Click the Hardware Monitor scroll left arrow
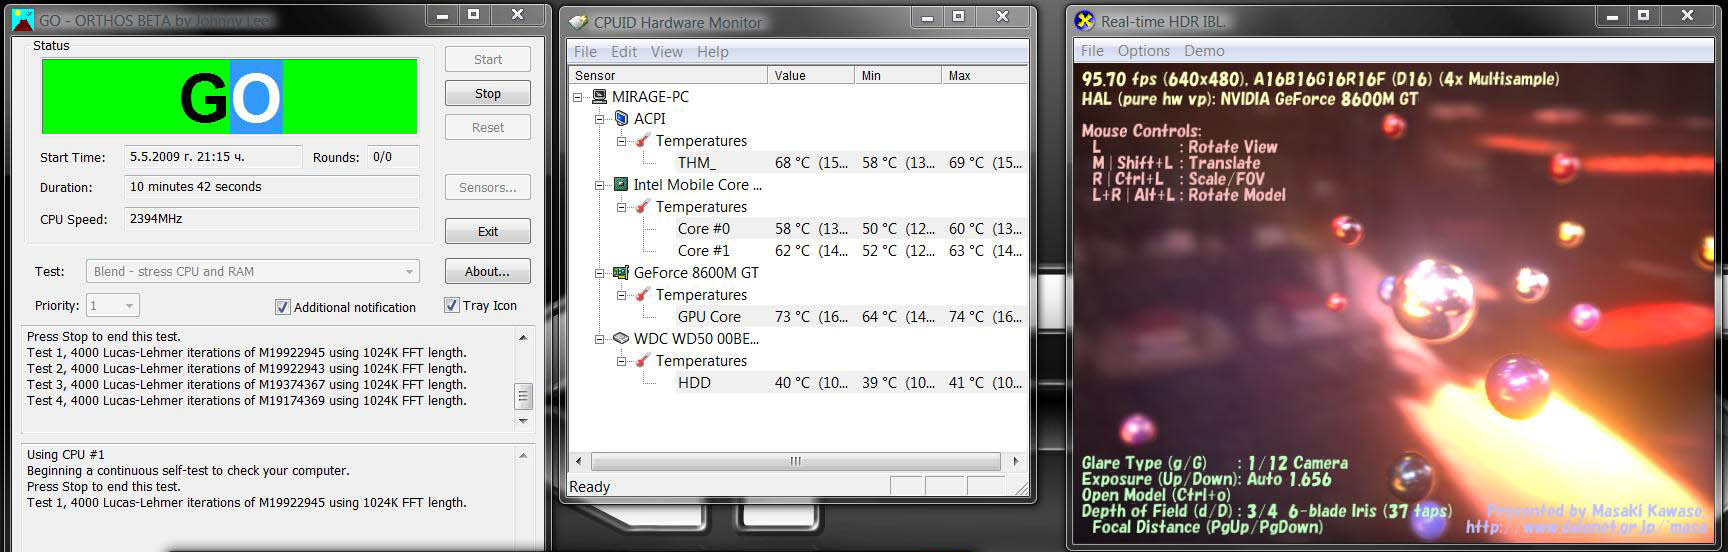Viewport: 1728px width, 552px height. pyautogui.click(x=579, y=461)
